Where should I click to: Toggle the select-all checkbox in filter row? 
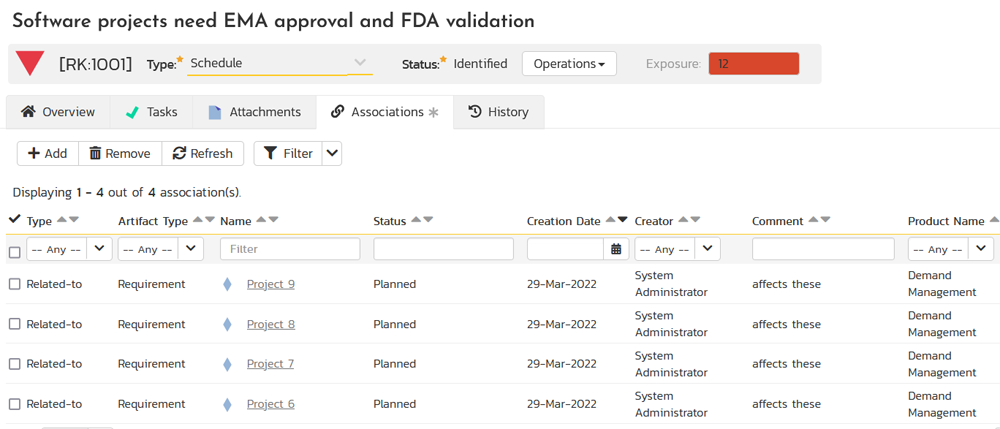pos(14,251)
